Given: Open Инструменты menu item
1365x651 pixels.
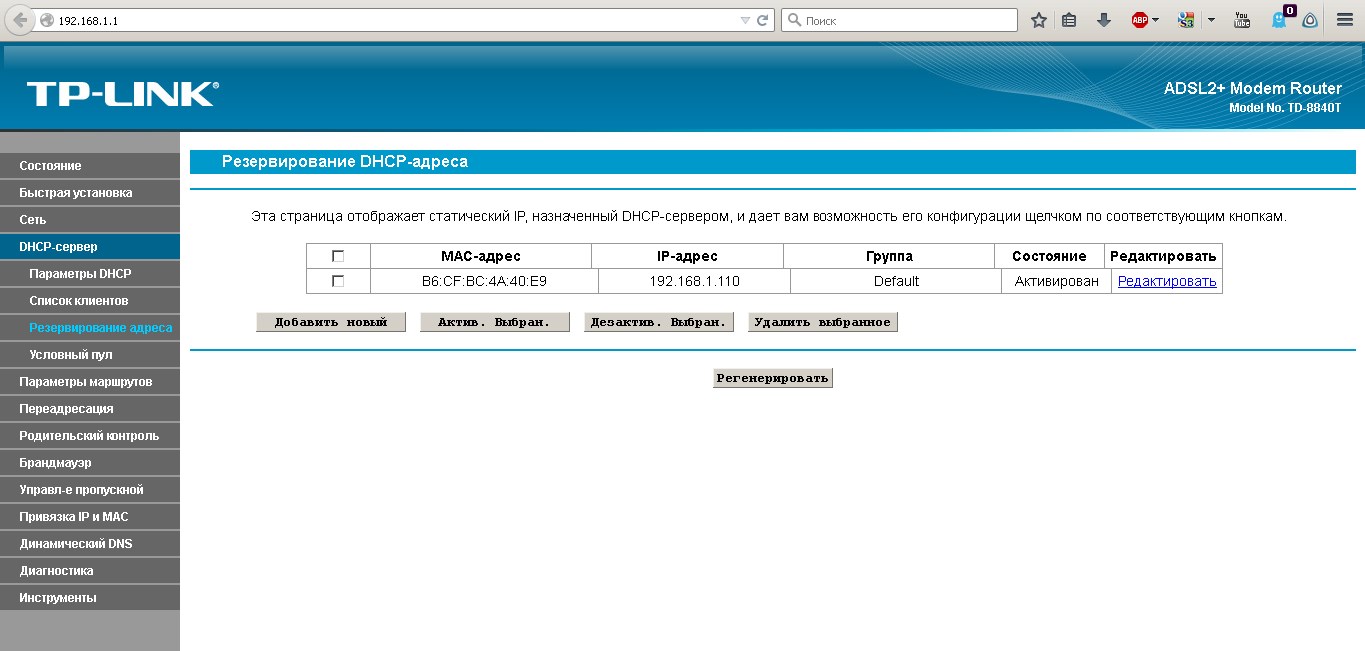Looking at the screenshot, I should (x=90, y=597).
